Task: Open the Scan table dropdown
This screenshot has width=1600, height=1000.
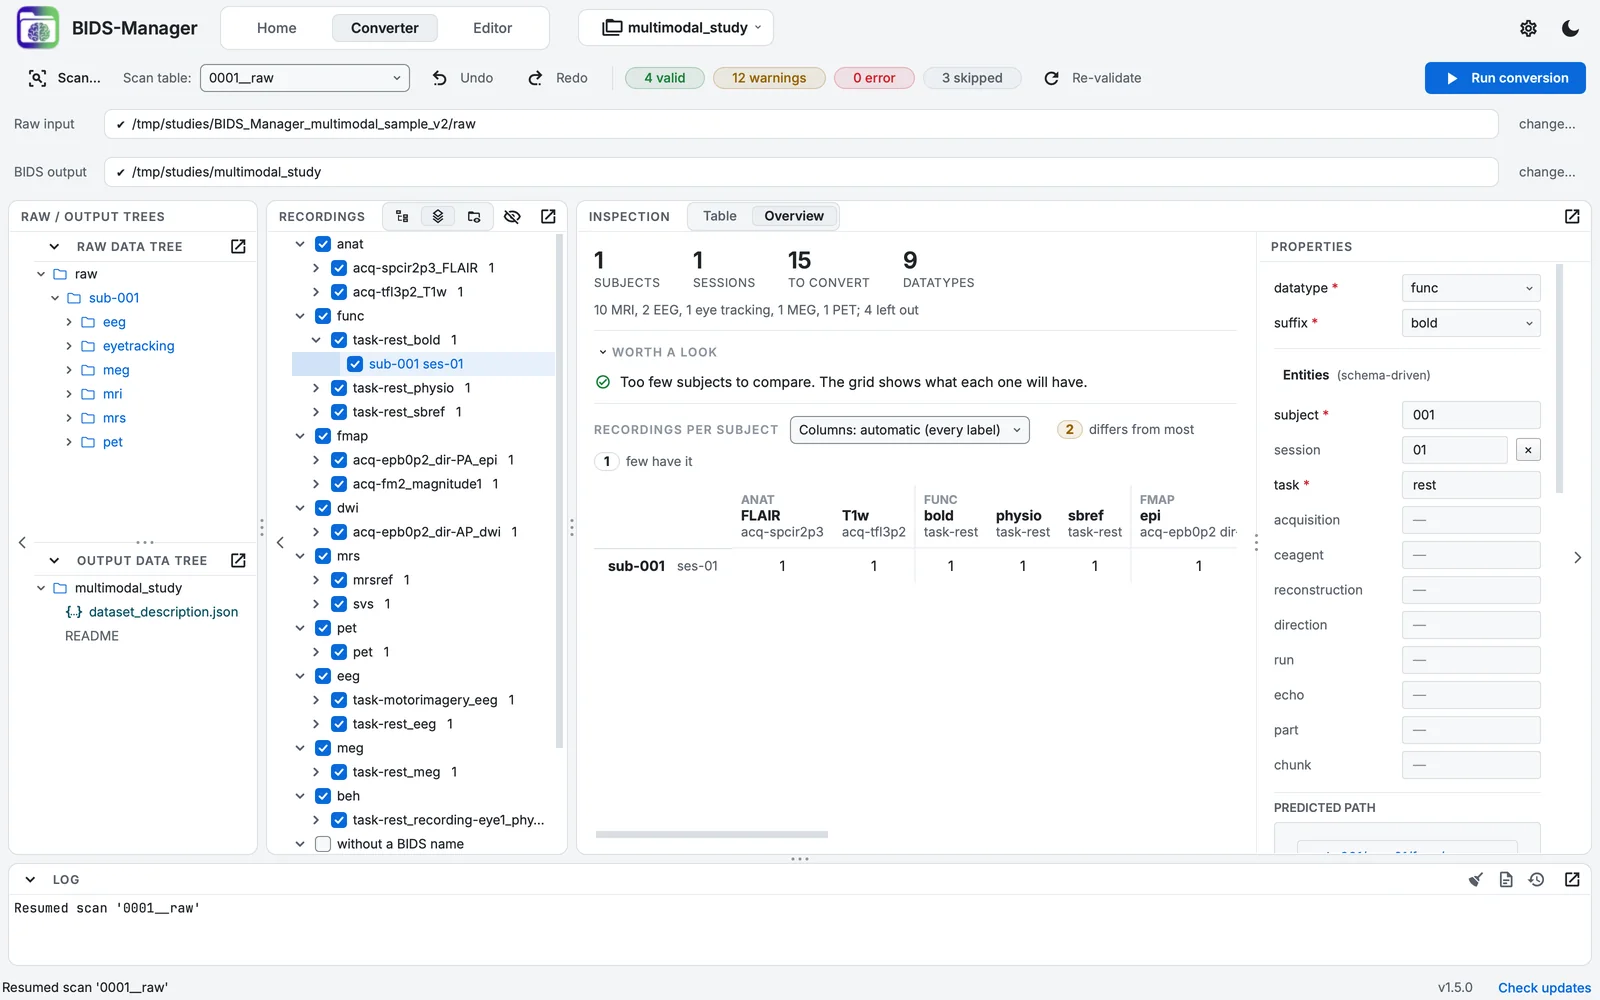Action: click(x=305, y=78)
